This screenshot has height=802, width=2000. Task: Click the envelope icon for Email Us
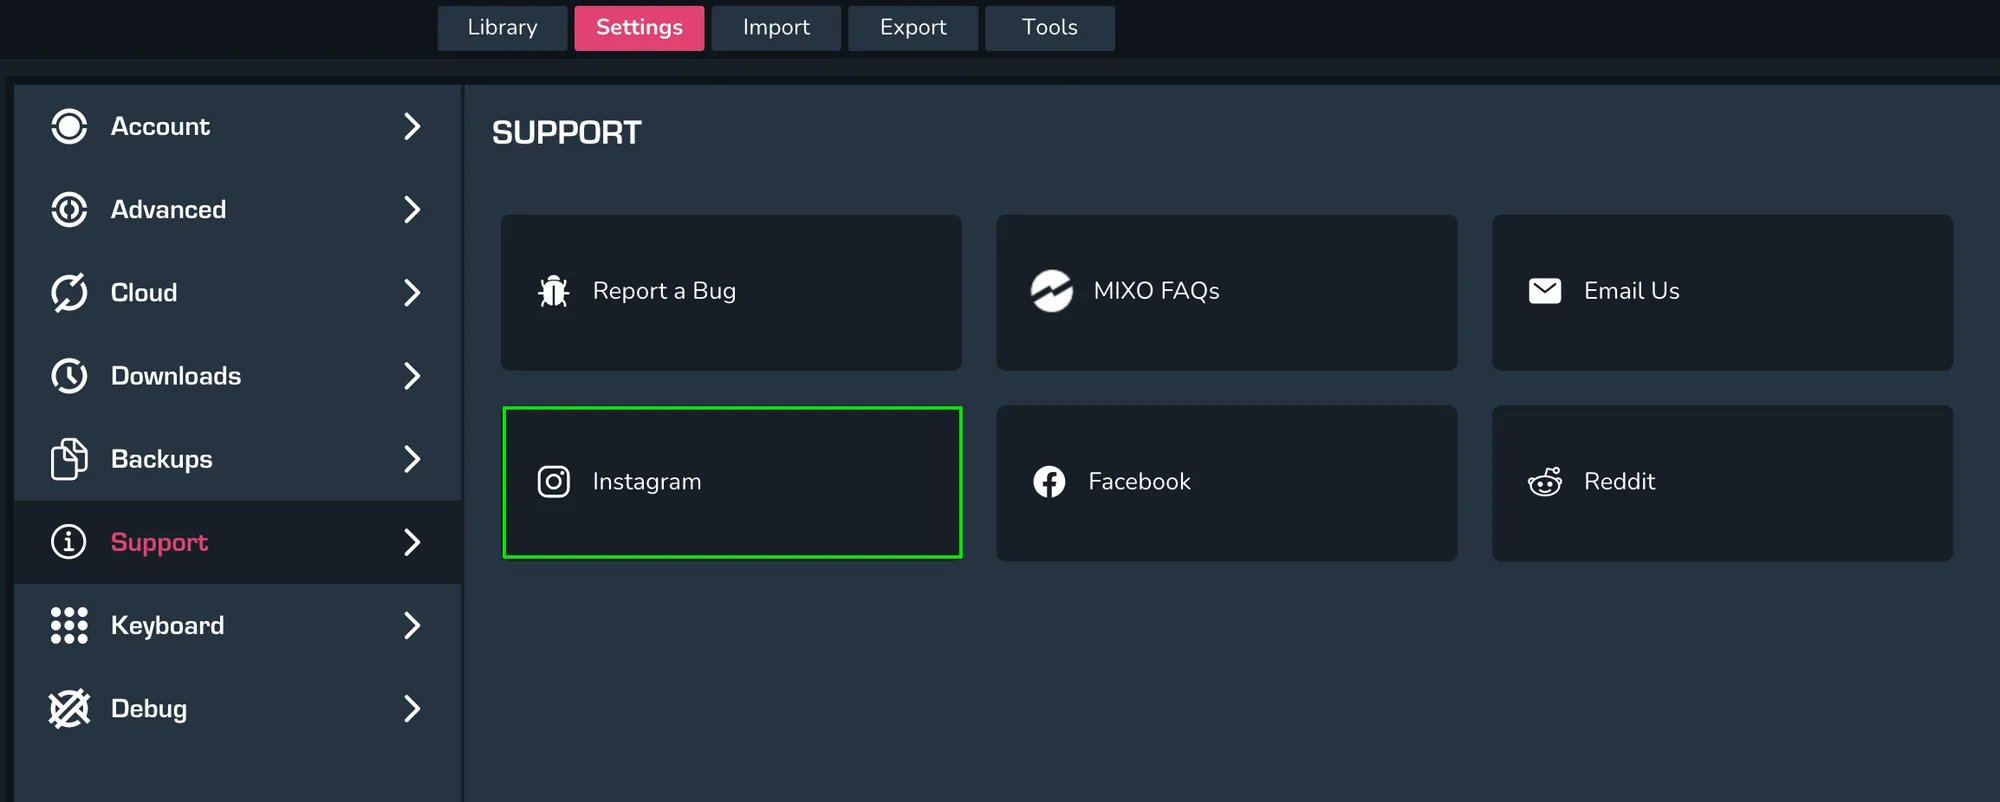click(x=1544, y=291)
